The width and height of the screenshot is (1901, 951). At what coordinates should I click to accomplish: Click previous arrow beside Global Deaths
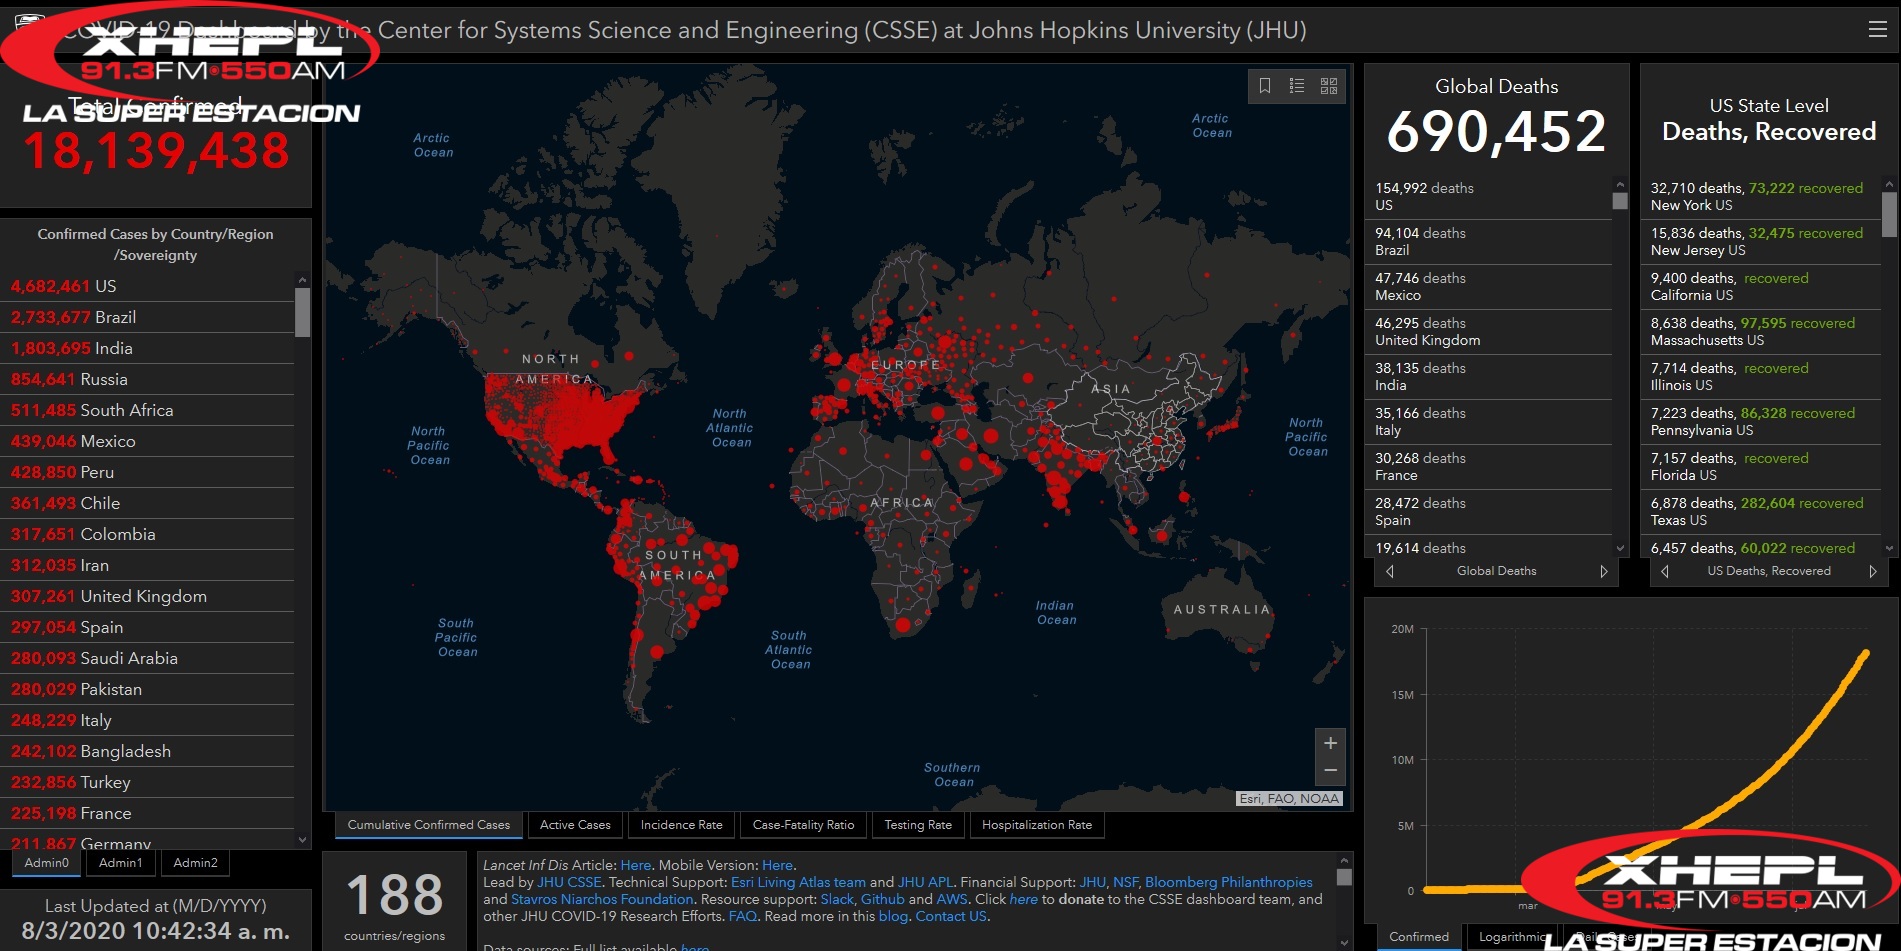[1390, 571]
